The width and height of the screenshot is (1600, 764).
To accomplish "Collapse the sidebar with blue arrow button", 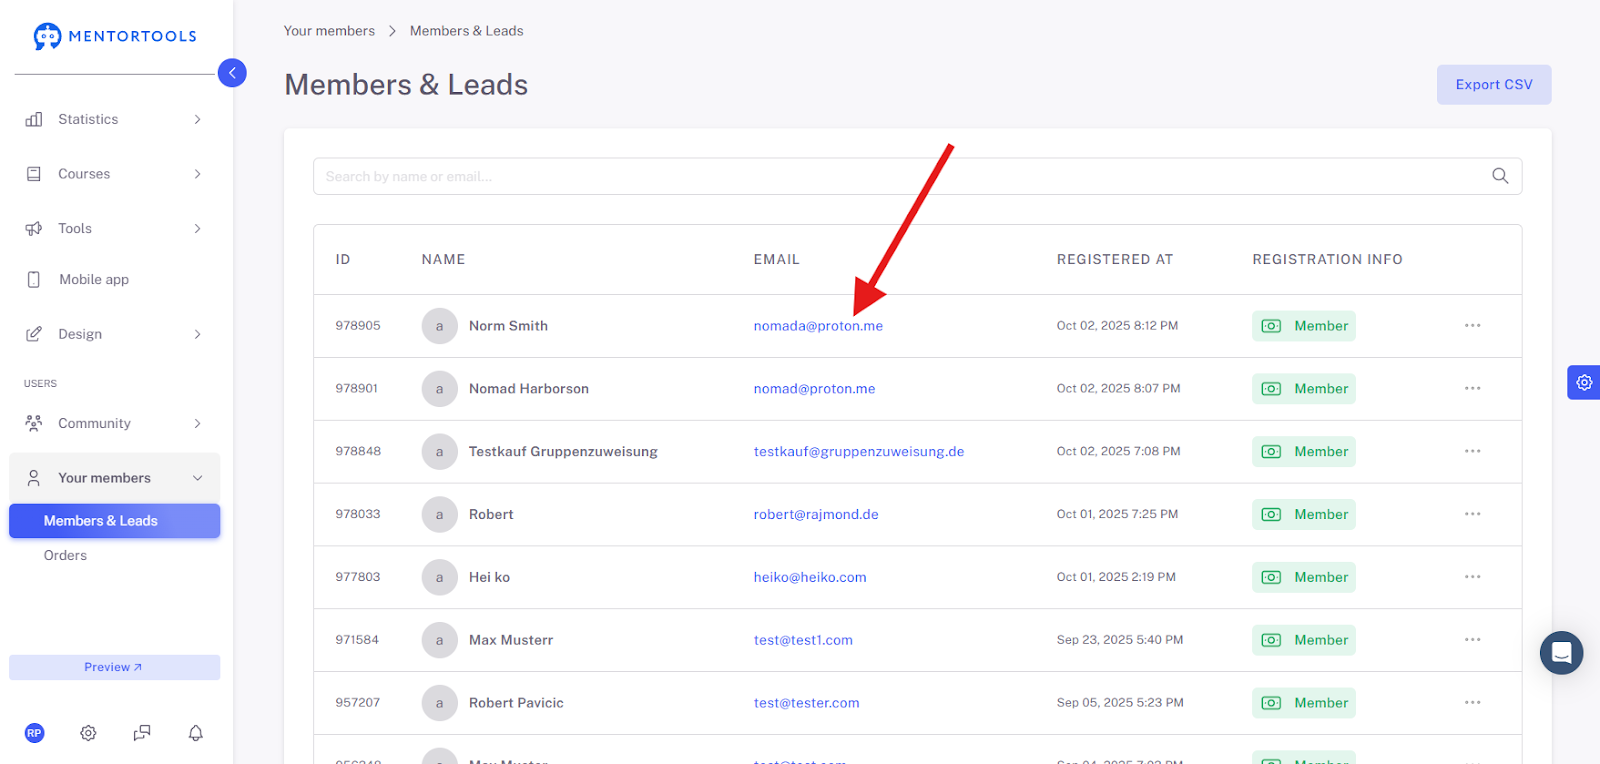I will (x=232, y=73).
